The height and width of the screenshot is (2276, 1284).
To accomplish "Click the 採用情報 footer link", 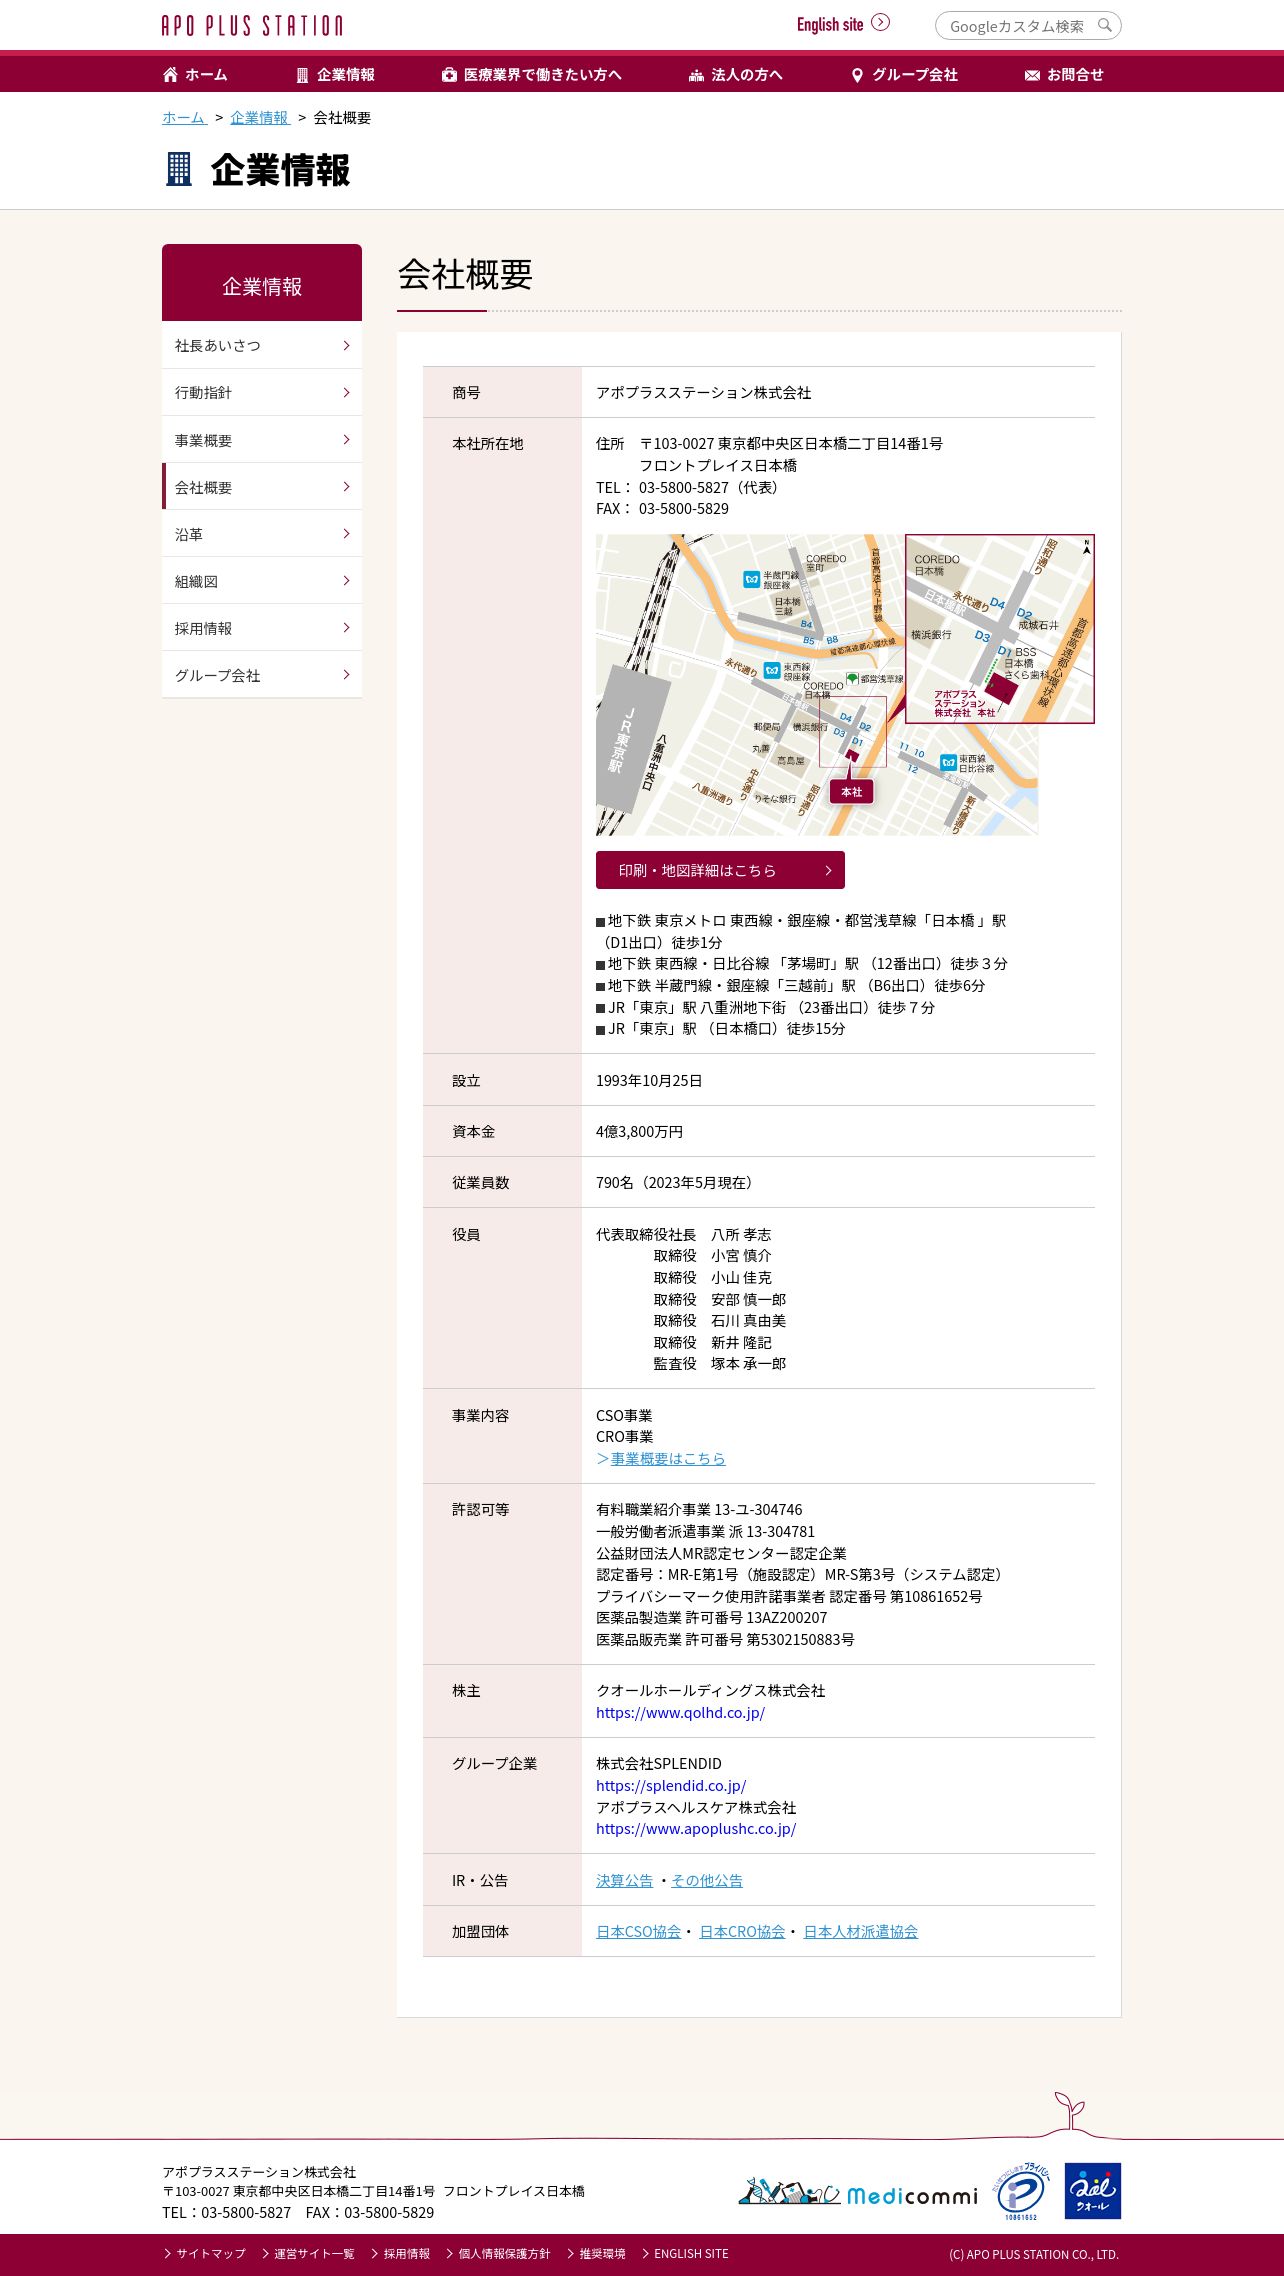I will coord(401,2254).
